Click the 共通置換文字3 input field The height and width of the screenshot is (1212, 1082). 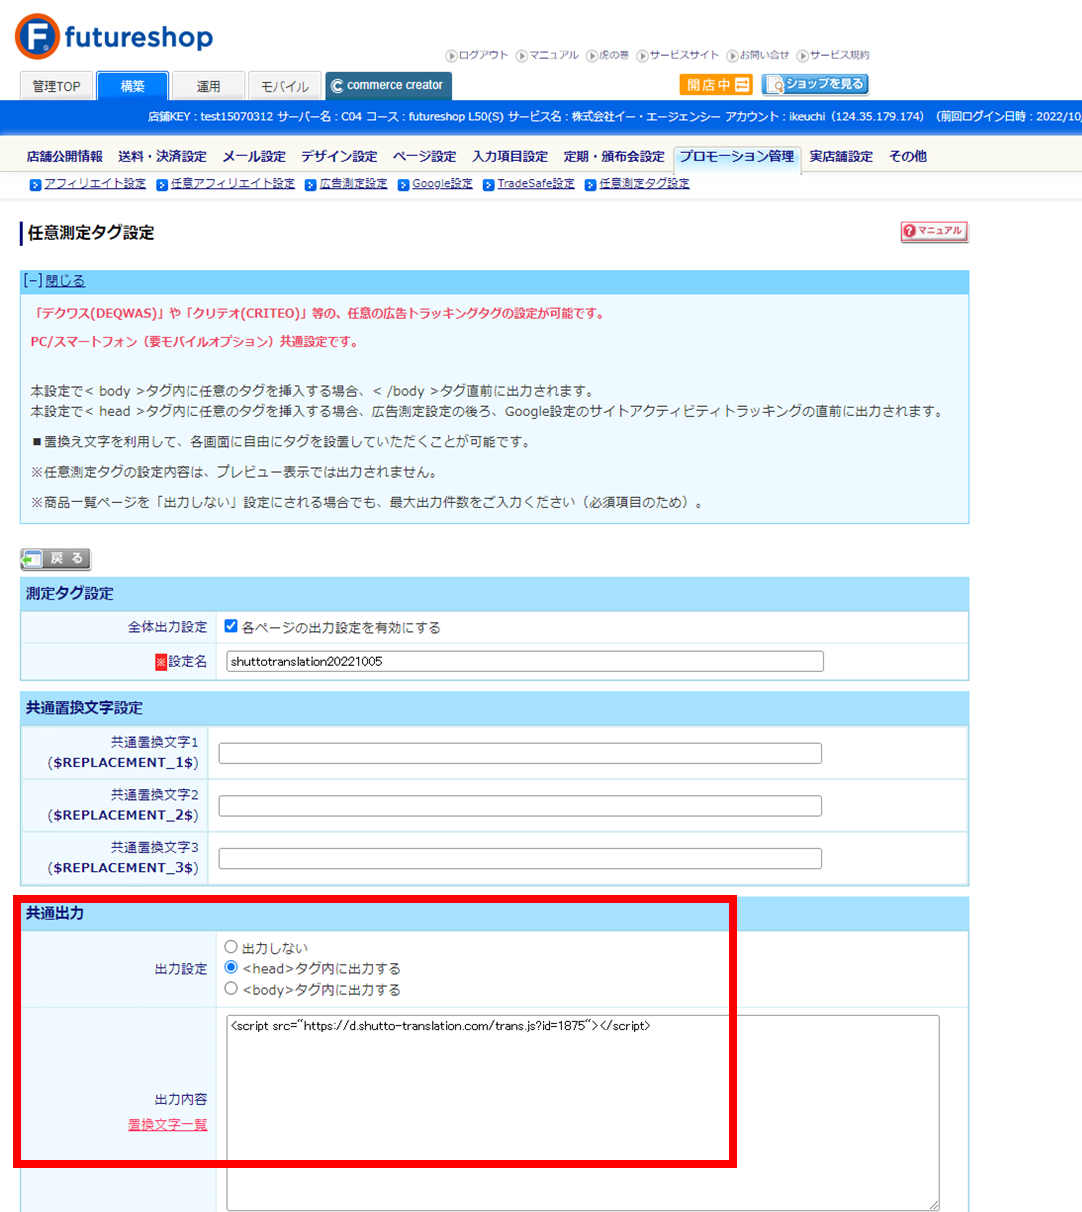tap(520, 858)
